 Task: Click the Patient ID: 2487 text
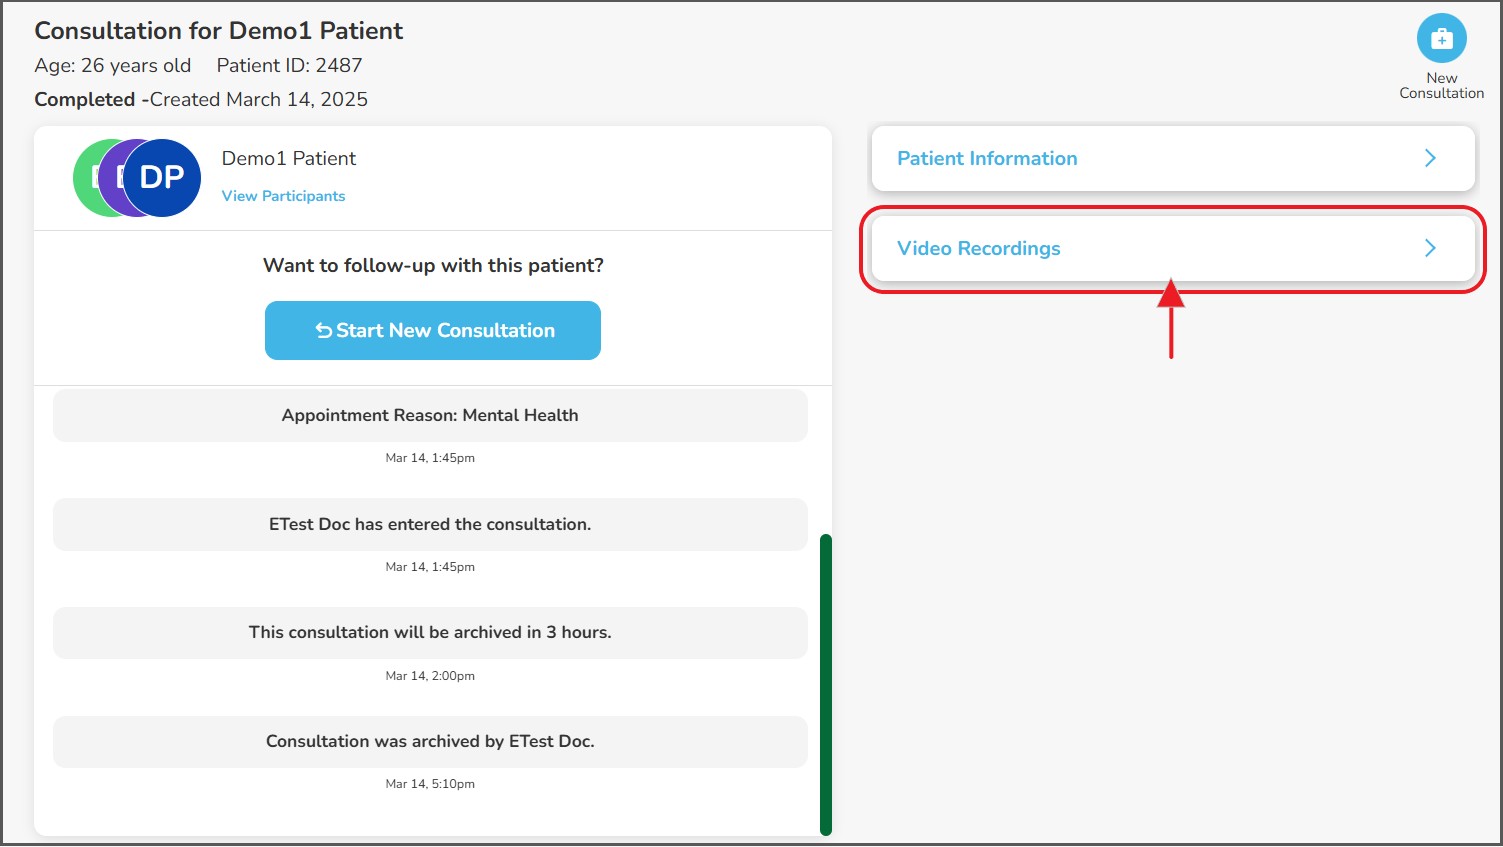click(289, 66)
